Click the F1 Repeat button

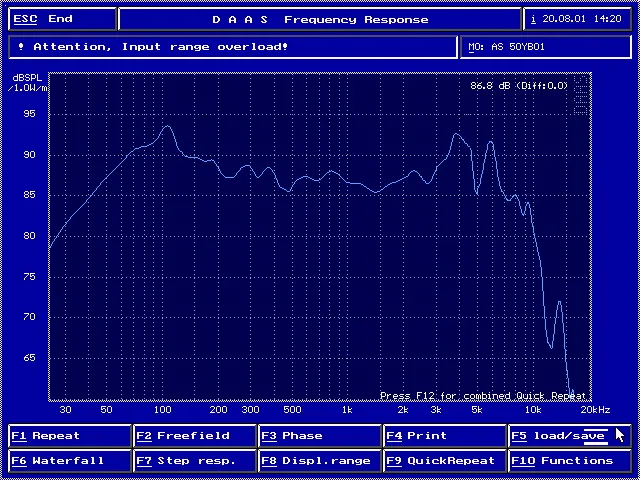click(70, 436)
